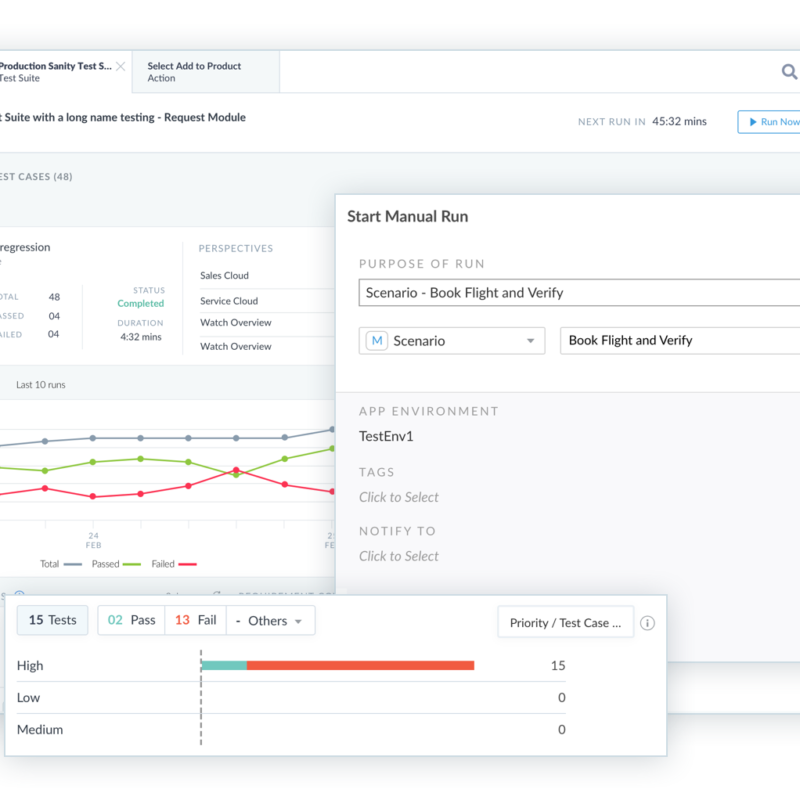The image size is (800, 800).
Task: Close the Production Sanity Test Suite tab
Action: (120, 66)
